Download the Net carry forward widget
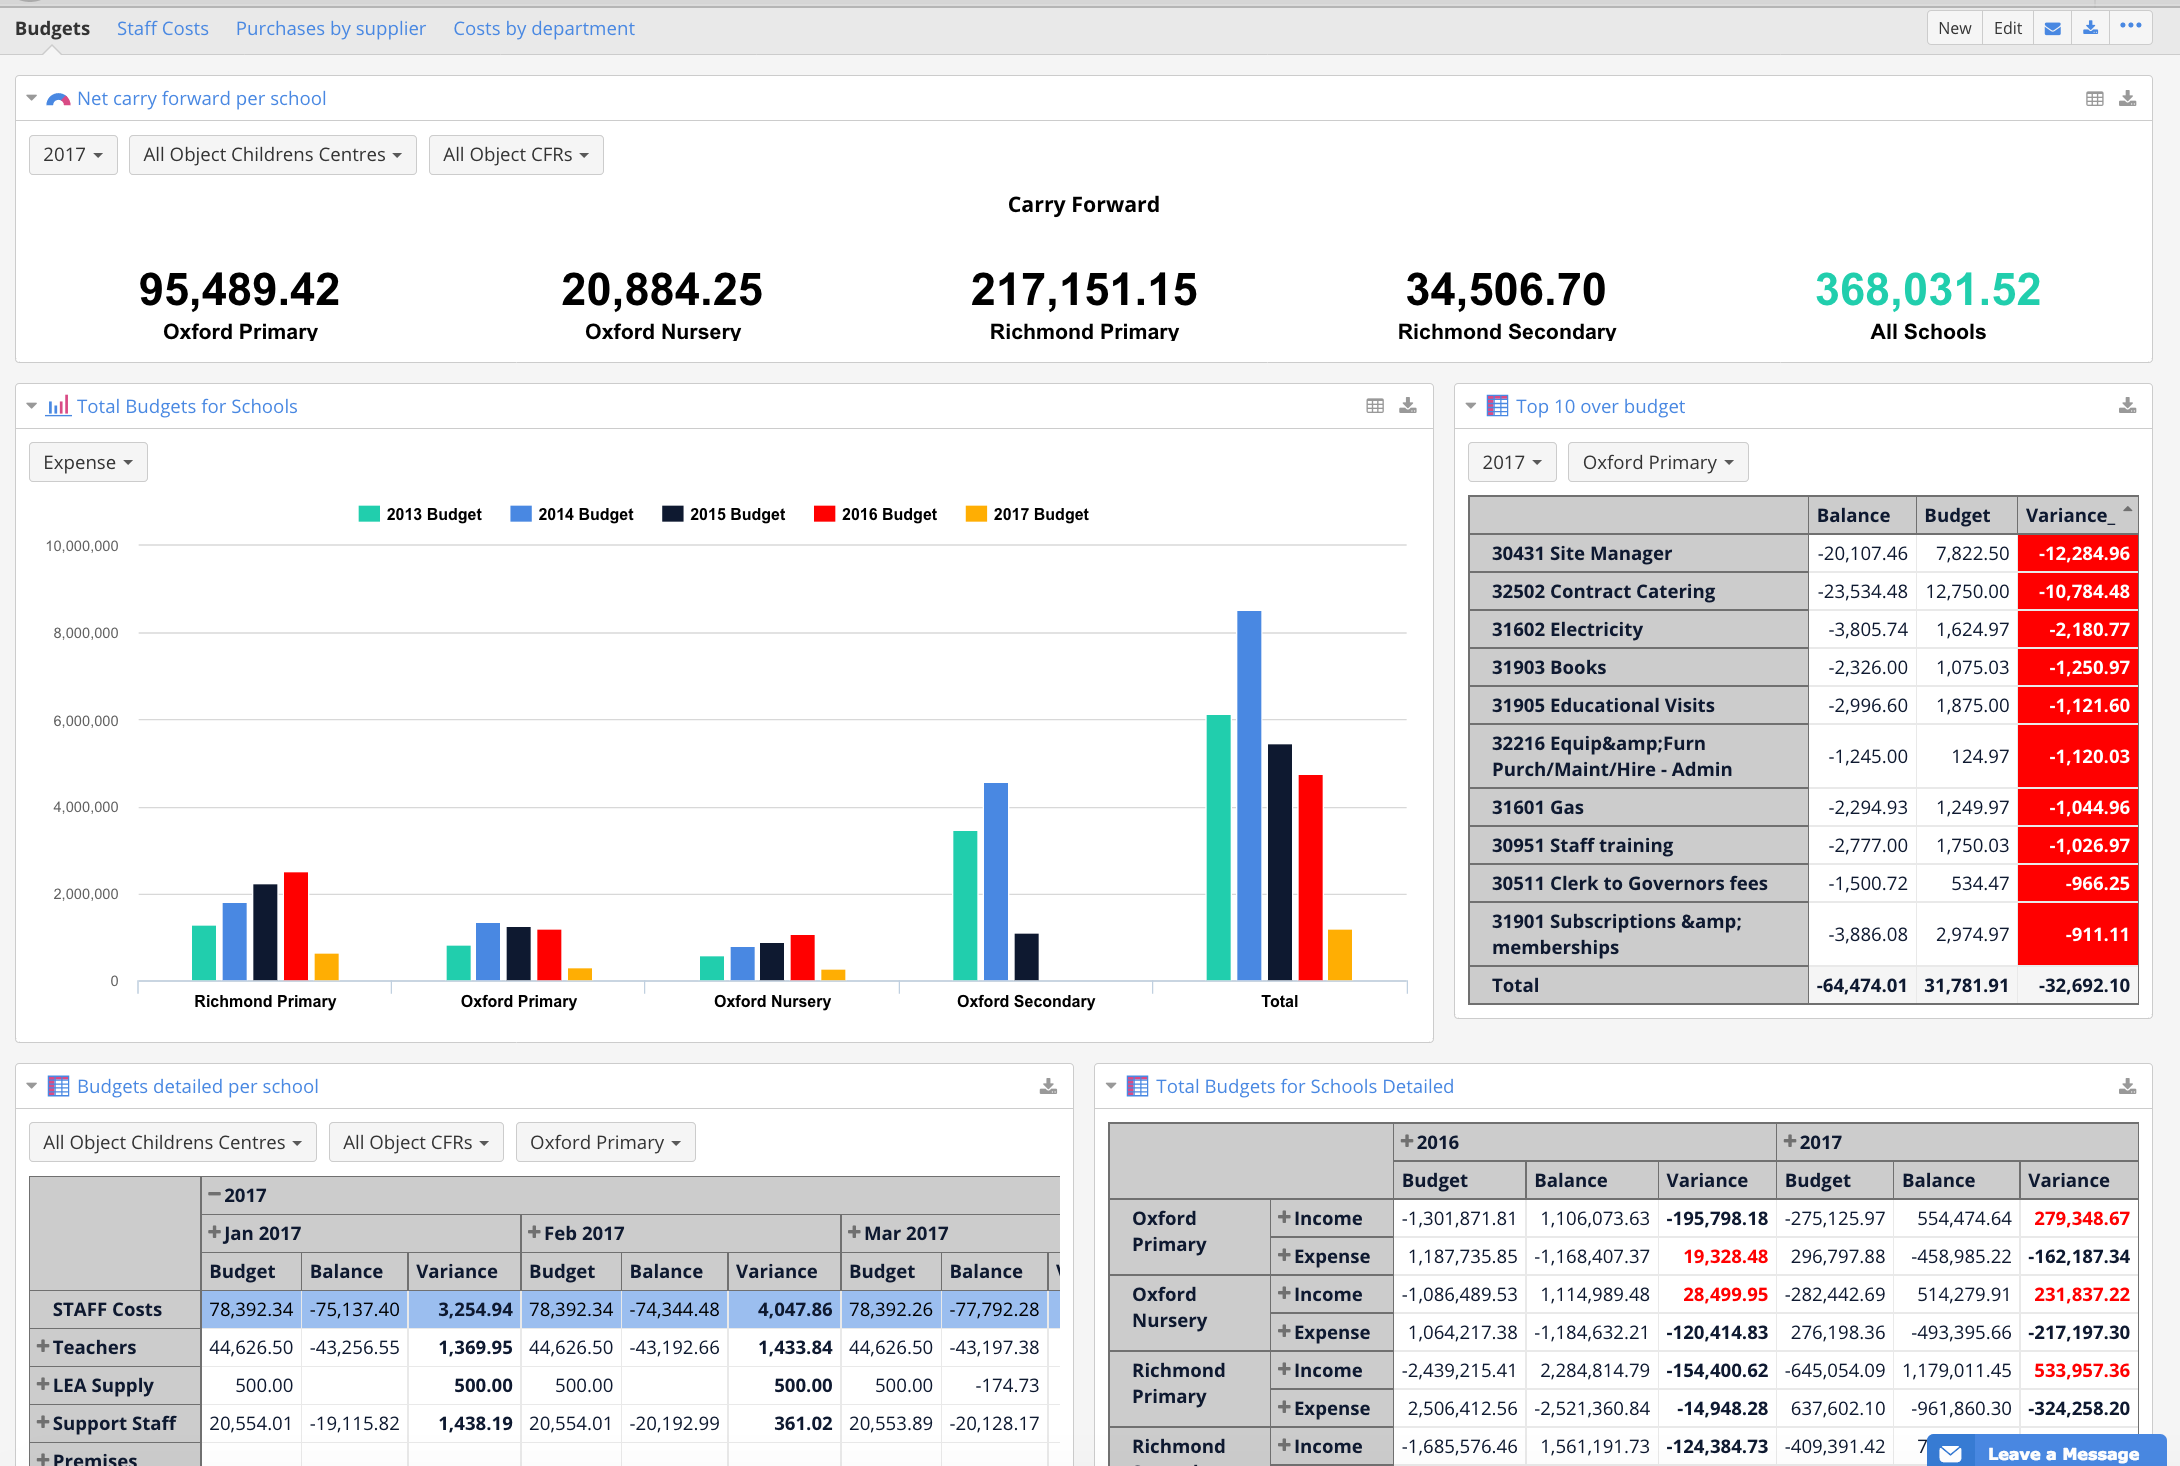The height and width of the screenshot is (1466, 2180). (2128, 99)
